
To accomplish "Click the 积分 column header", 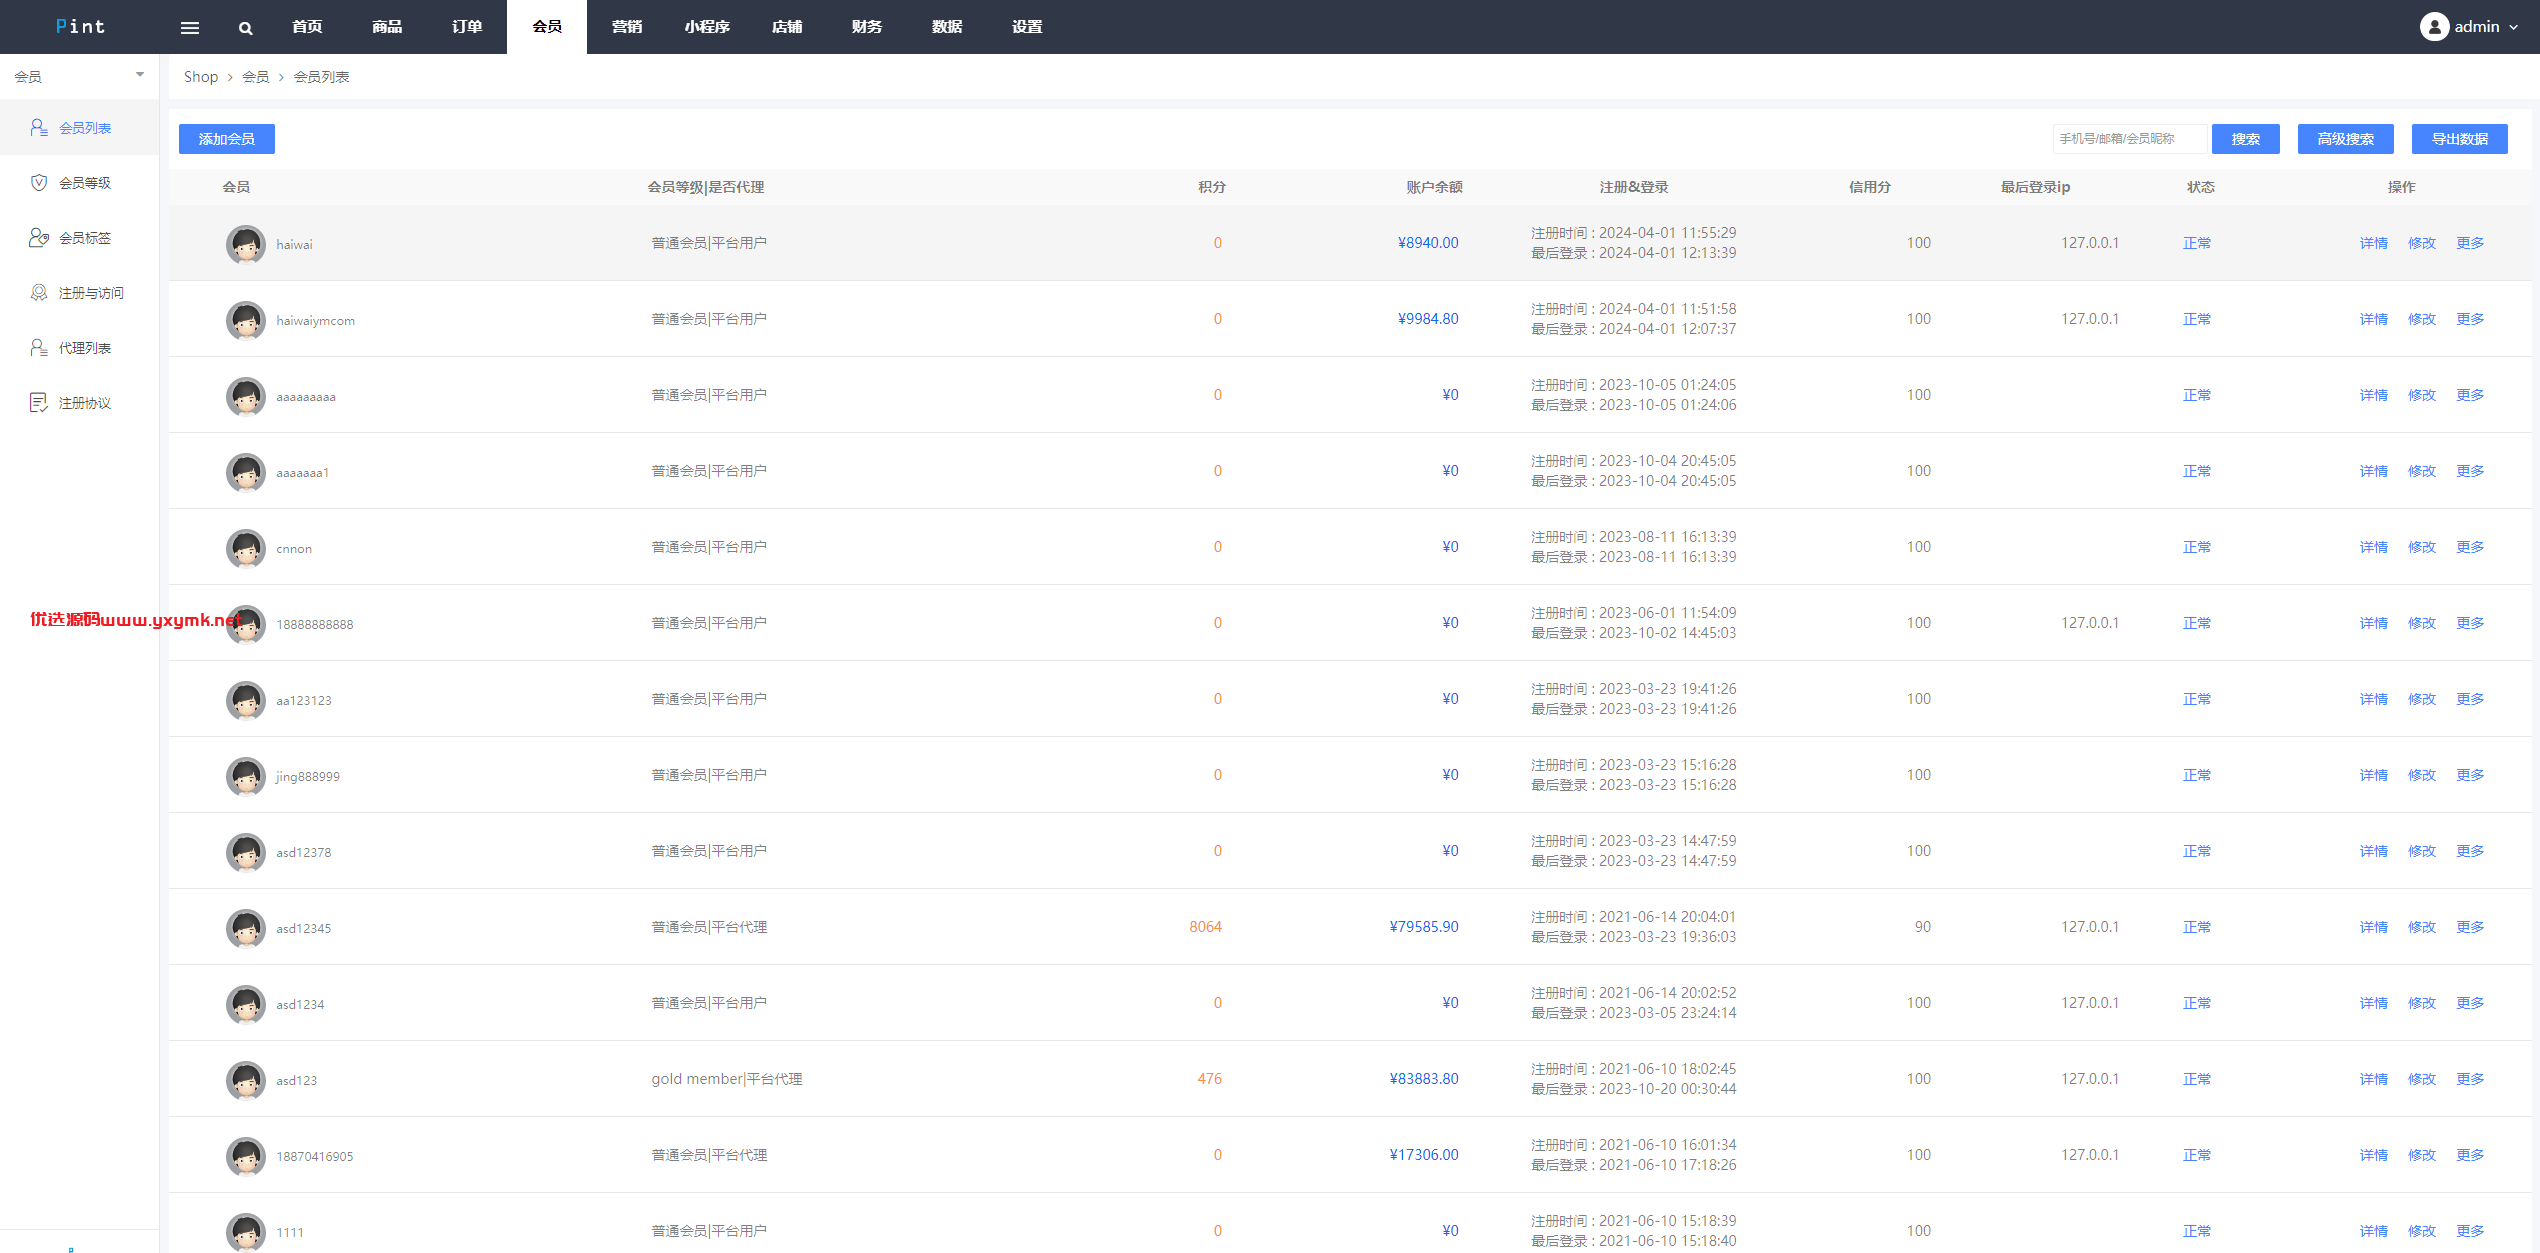I will [x=1212, y=187].
